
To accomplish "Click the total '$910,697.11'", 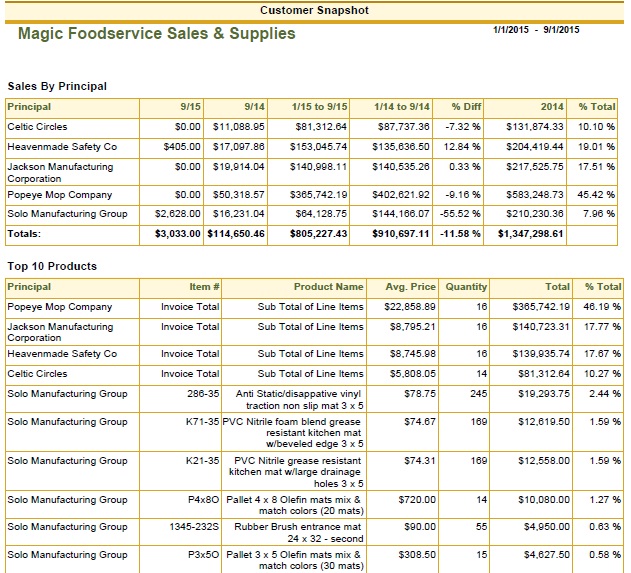I will [x=401, y=234].
